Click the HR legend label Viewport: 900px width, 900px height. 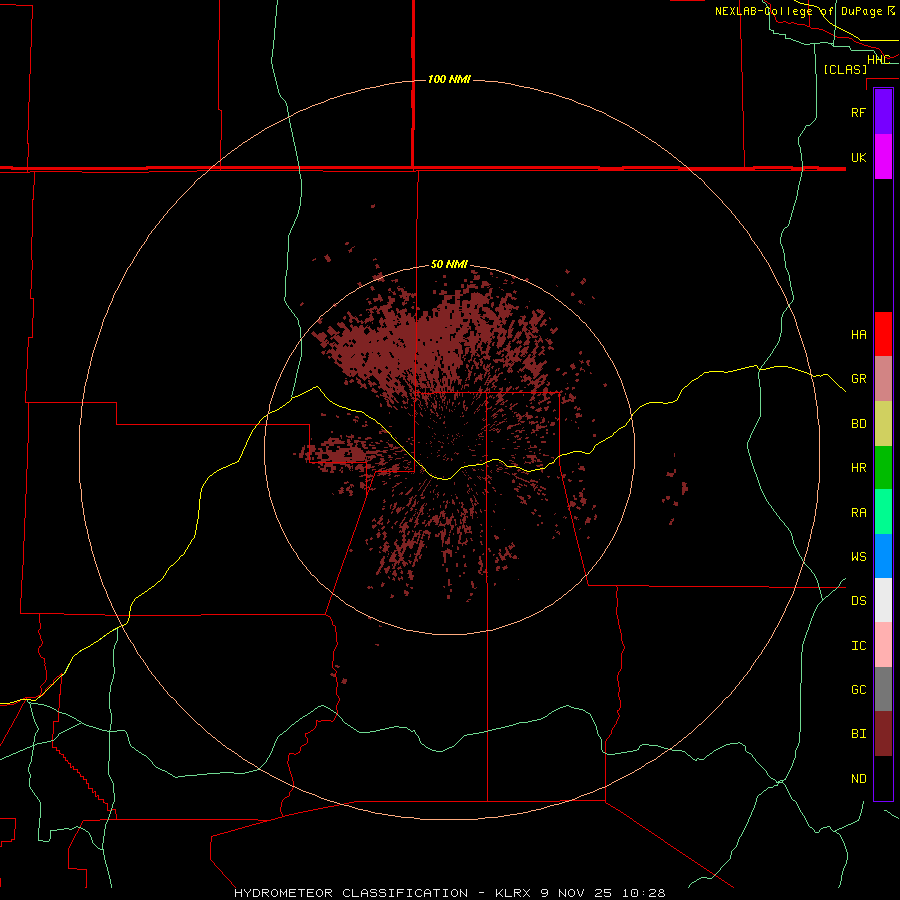tap(858, 468)
